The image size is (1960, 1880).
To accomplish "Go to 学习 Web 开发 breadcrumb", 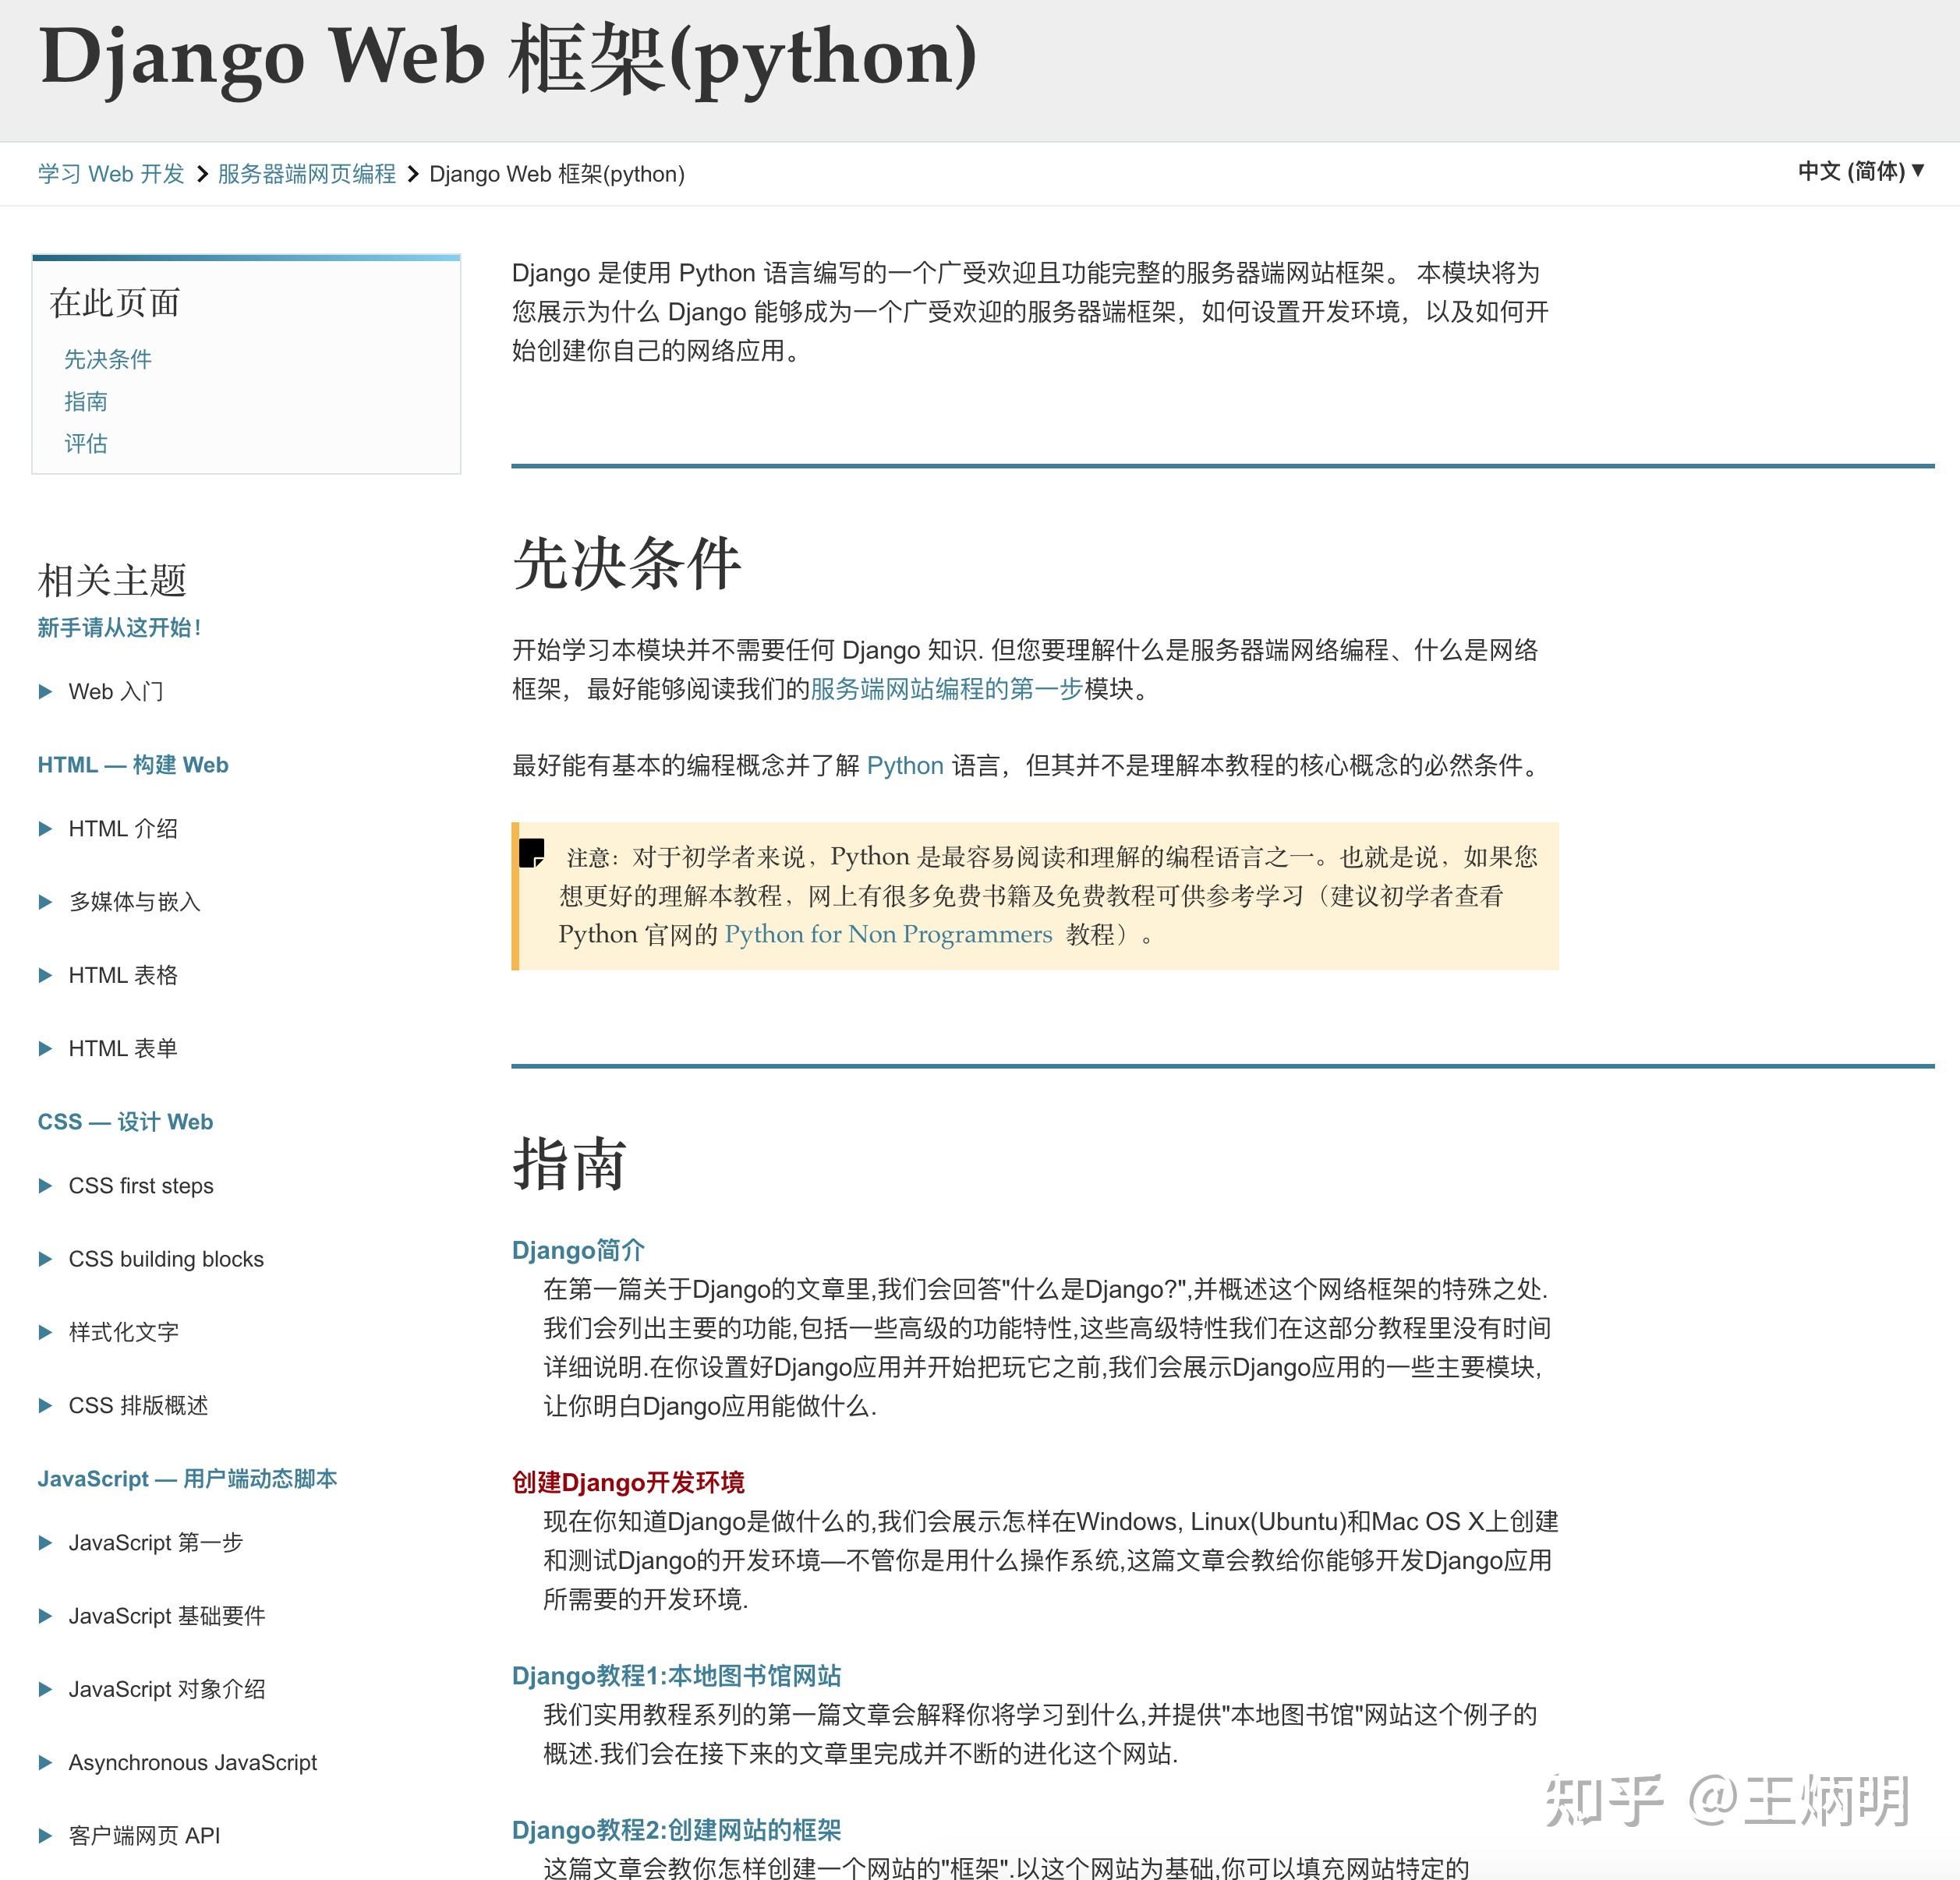I will (111, 174).
